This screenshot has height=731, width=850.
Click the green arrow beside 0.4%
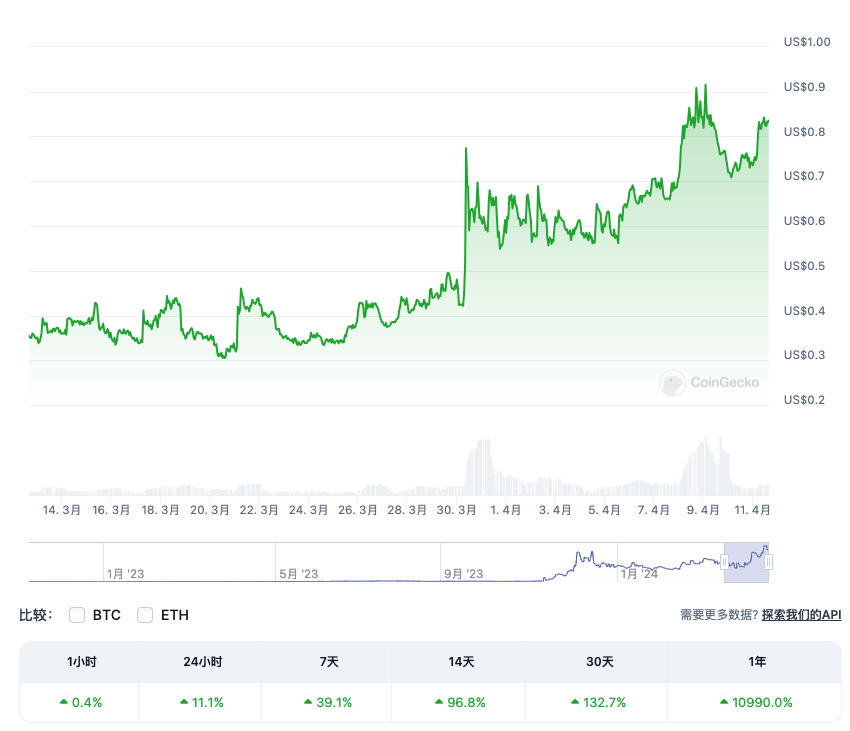click(65, 702)
